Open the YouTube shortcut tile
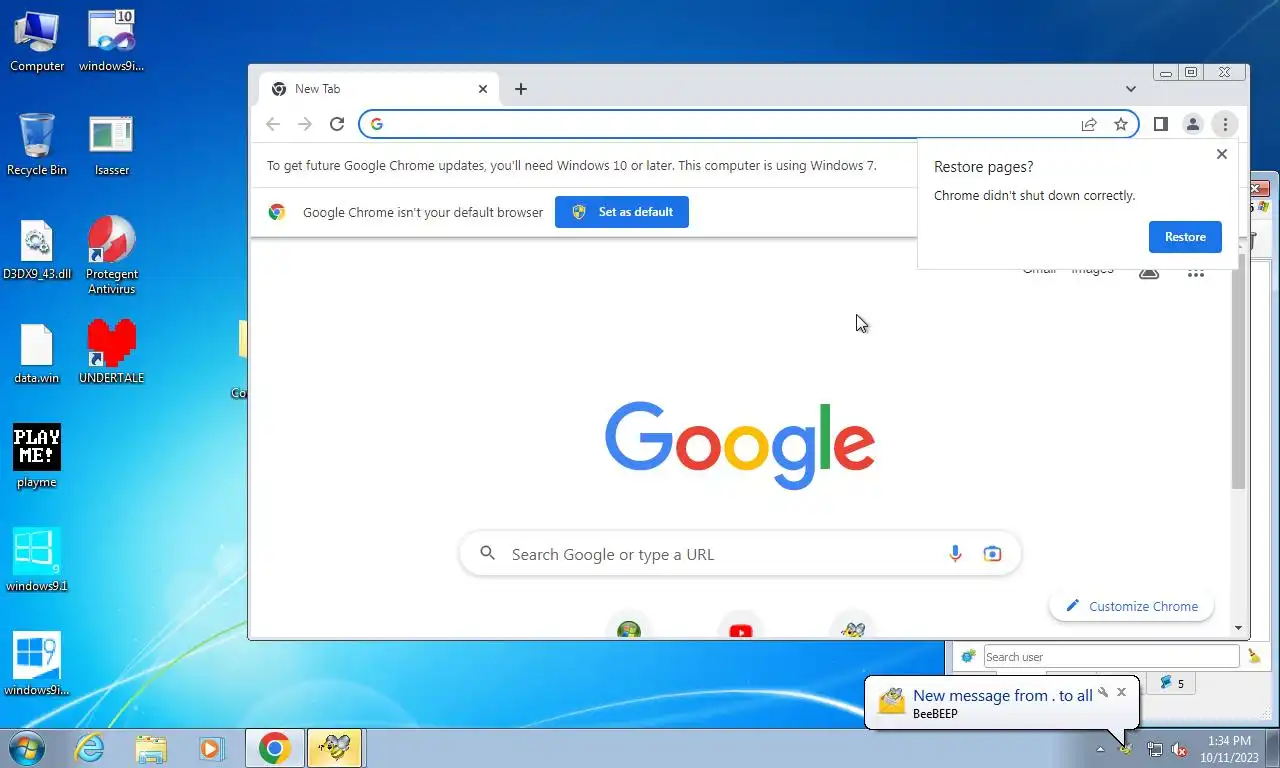The width and height of the screenshot is (1280, 768). coord(741,630)
